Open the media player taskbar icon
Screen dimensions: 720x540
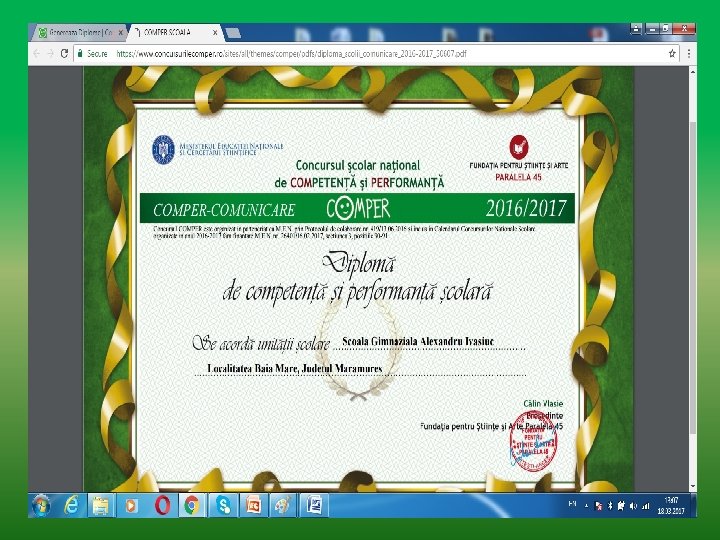pyautogui.click(x=131, y=506)
